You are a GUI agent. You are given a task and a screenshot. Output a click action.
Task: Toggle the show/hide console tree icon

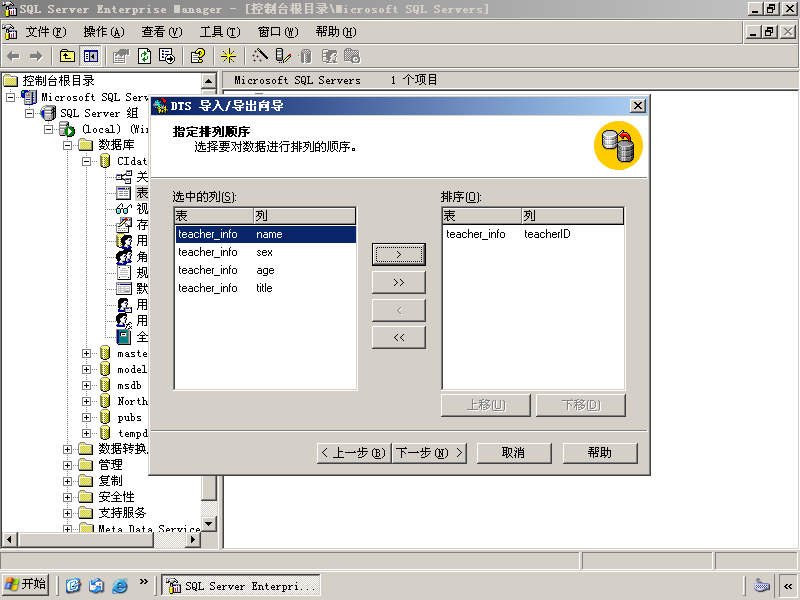point(91,56)
